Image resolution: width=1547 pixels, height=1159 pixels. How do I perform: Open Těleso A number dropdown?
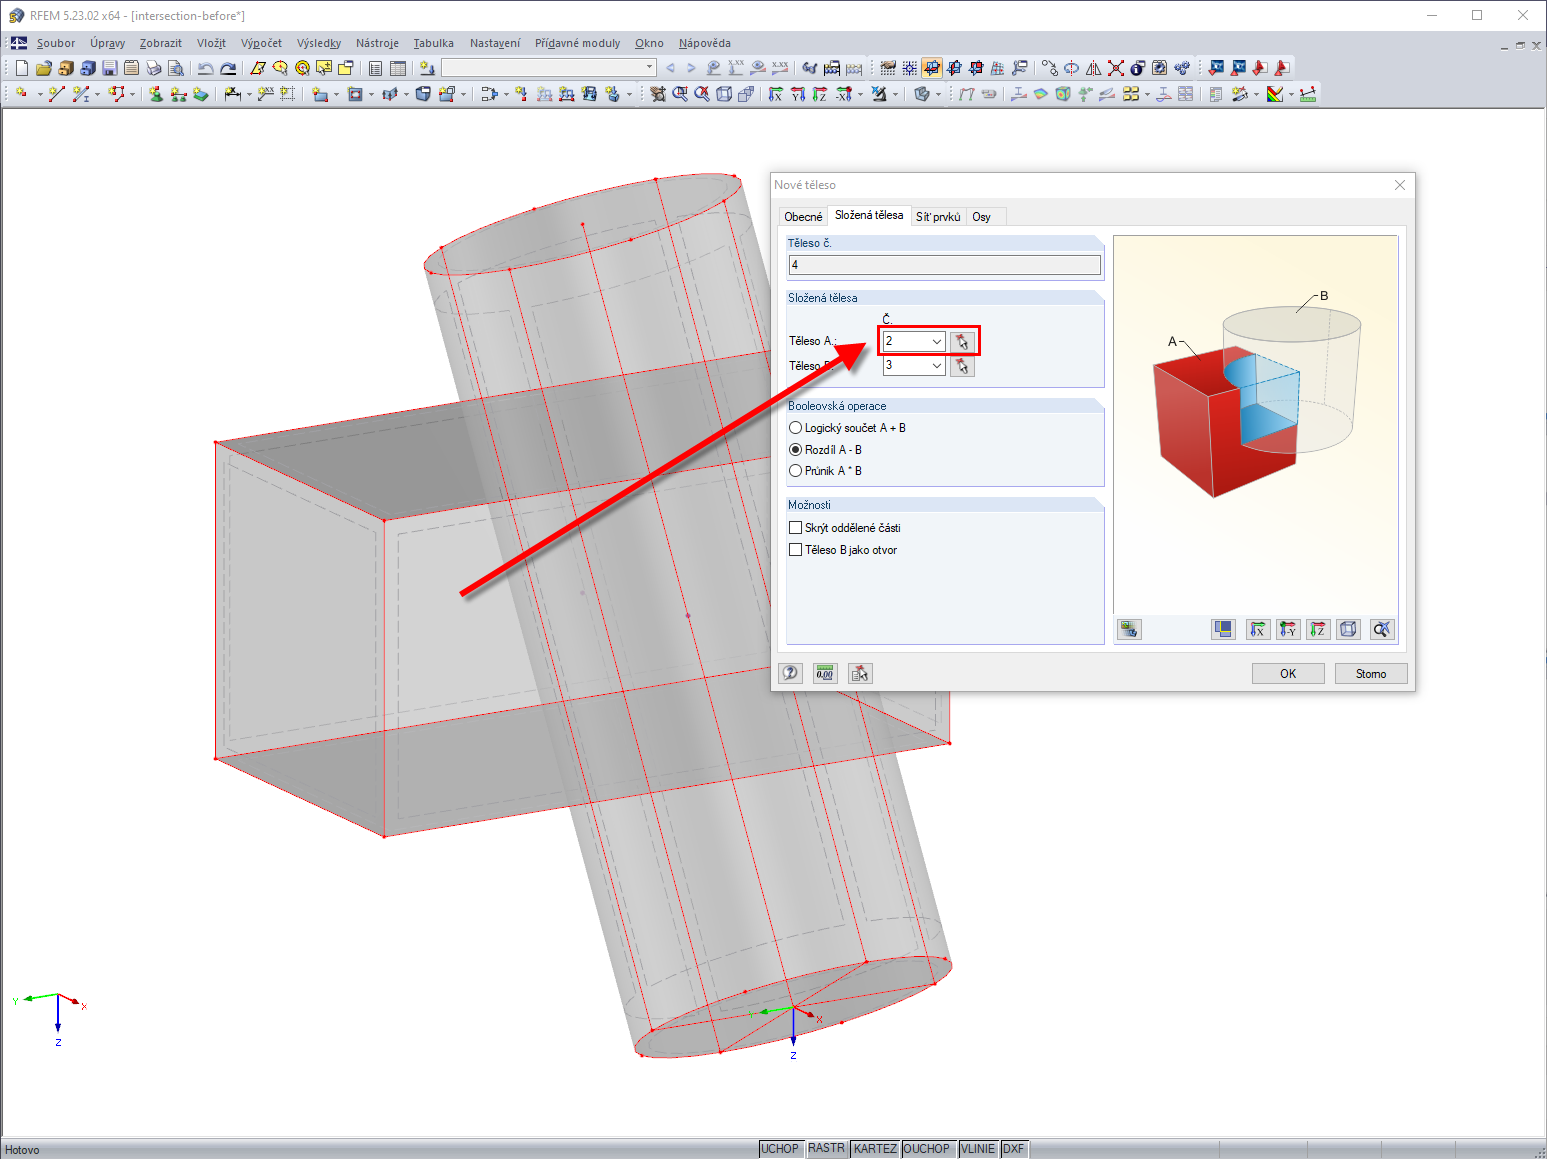(x=937, y=341)
